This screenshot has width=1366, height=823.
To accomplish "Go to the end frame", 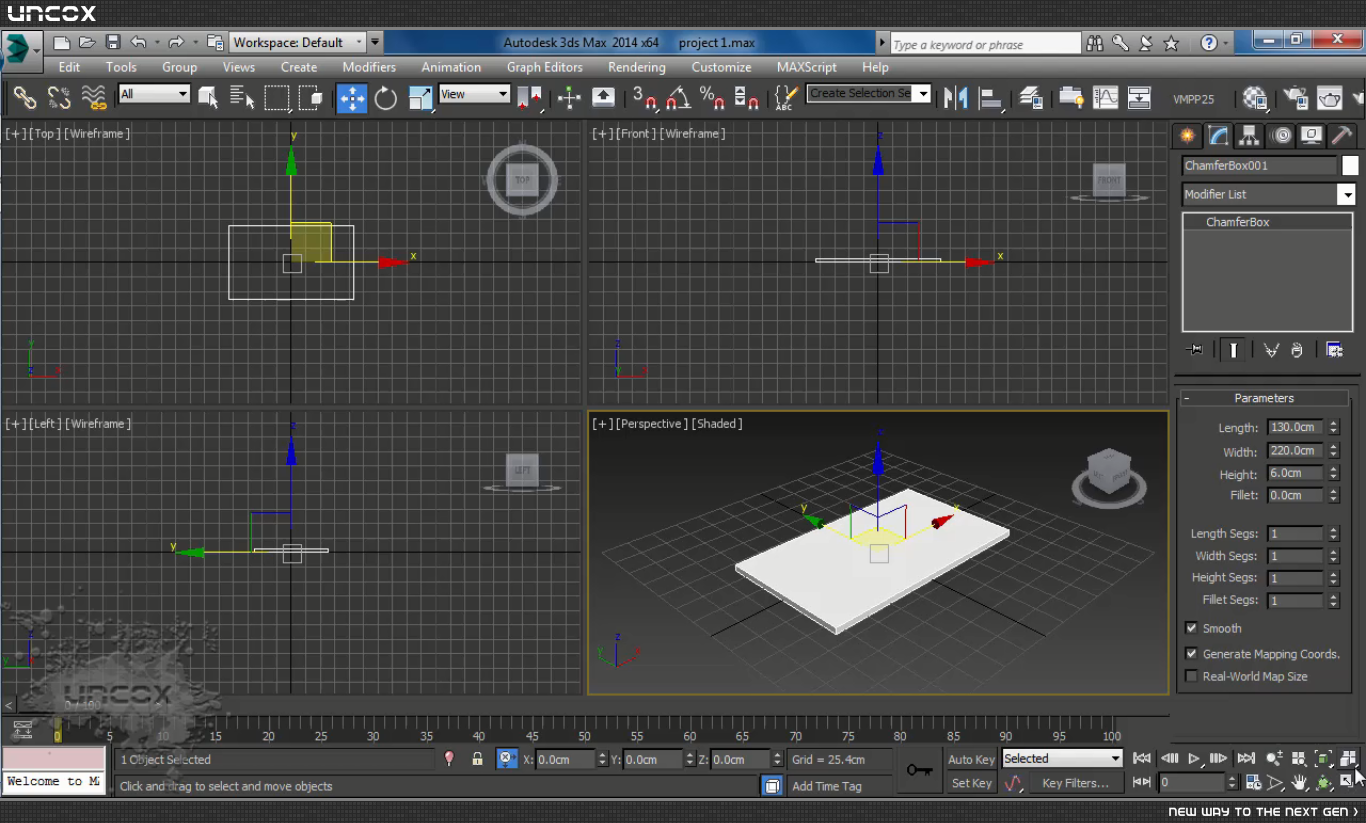I will 1246,759.
